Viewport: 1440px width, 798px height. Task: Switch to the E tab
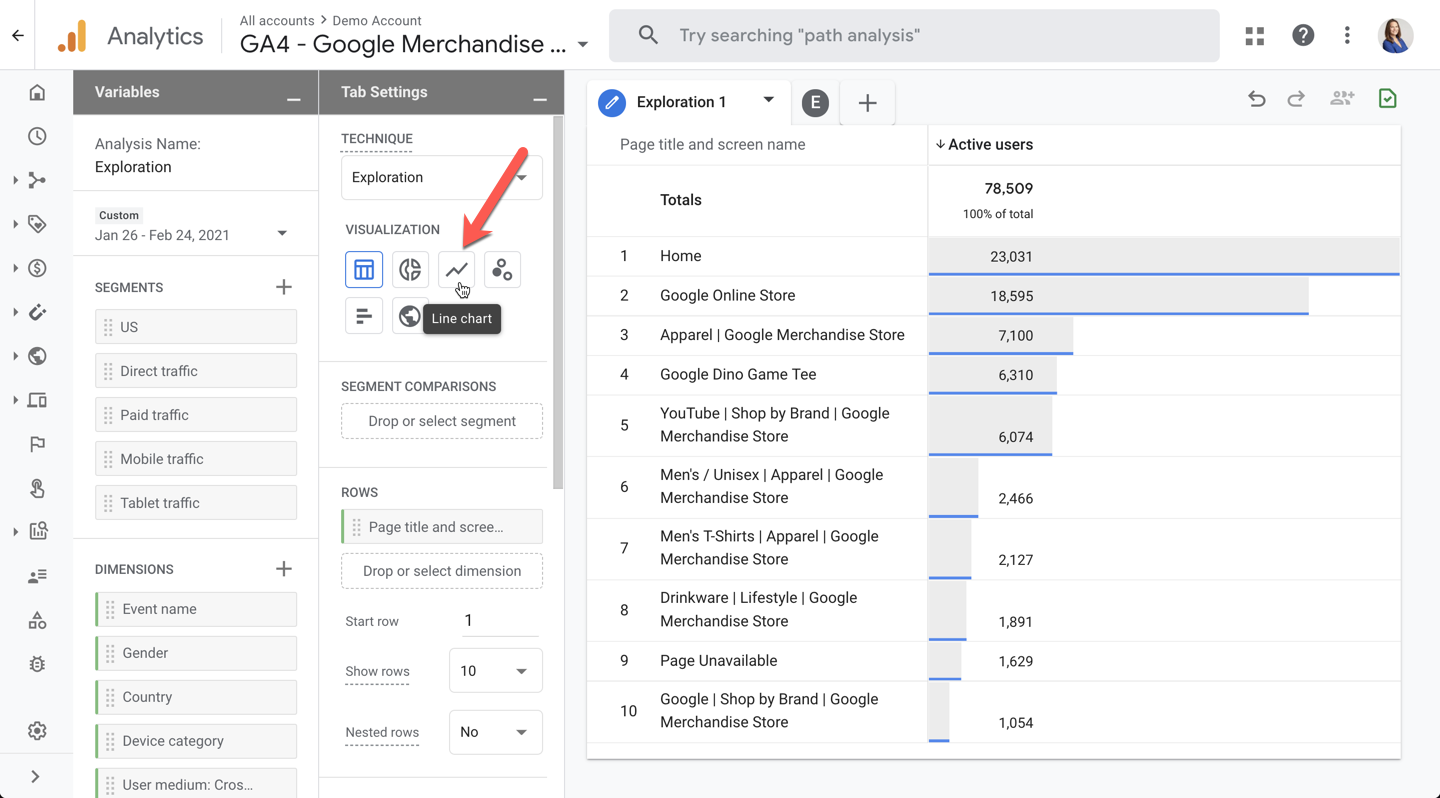[815, 102]
